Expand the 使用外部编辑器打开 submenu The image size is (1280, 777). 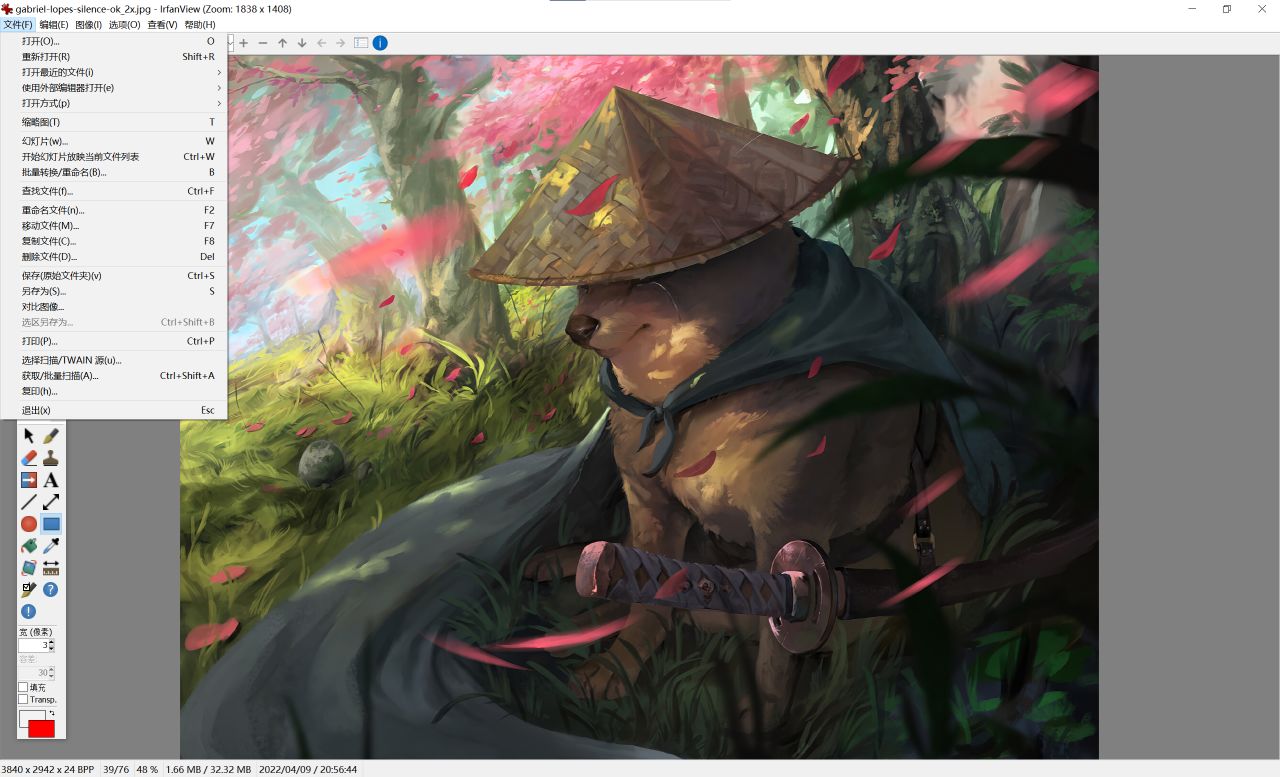click(x=114, y=88)
